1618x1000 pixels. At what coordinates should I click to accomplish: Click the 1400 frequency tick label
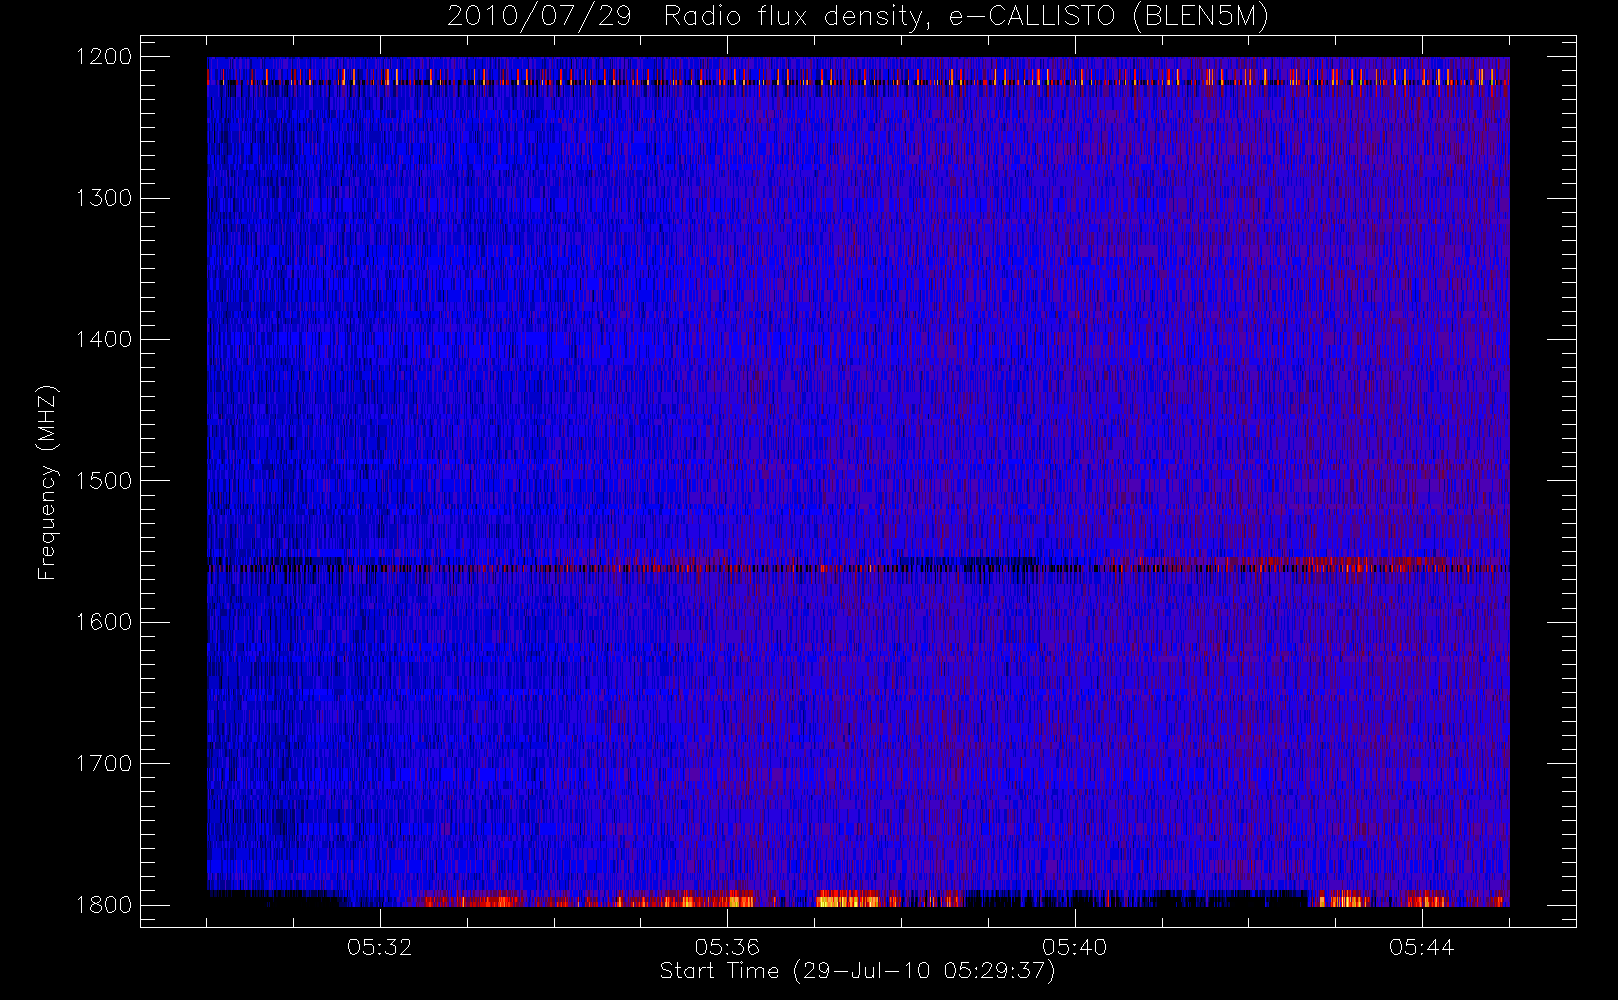coord(104,340)
